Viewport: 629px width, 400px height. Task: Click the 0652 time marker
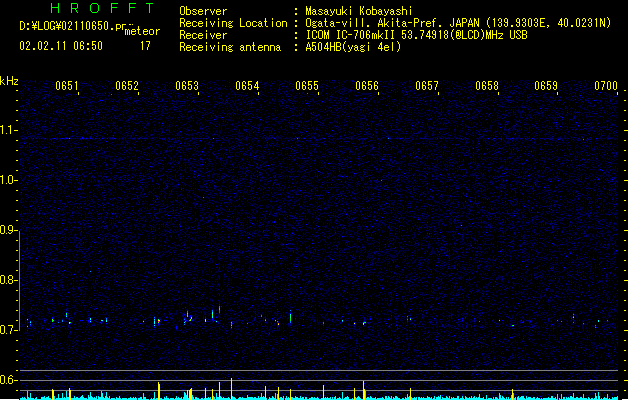127,86
